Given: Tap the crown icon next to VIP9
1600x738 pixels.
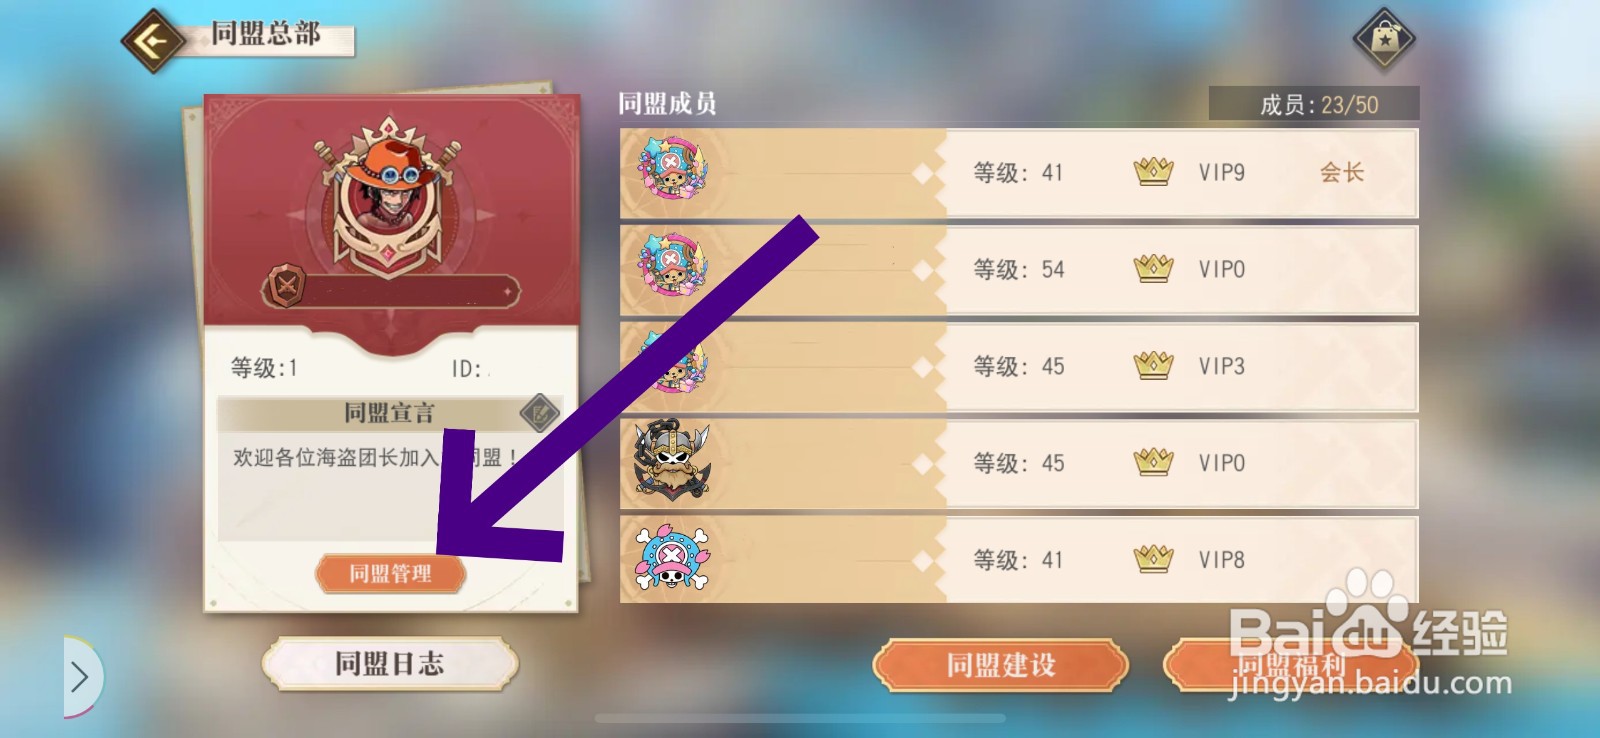Looking at the screenshot, I should (x=1153, y=171).
